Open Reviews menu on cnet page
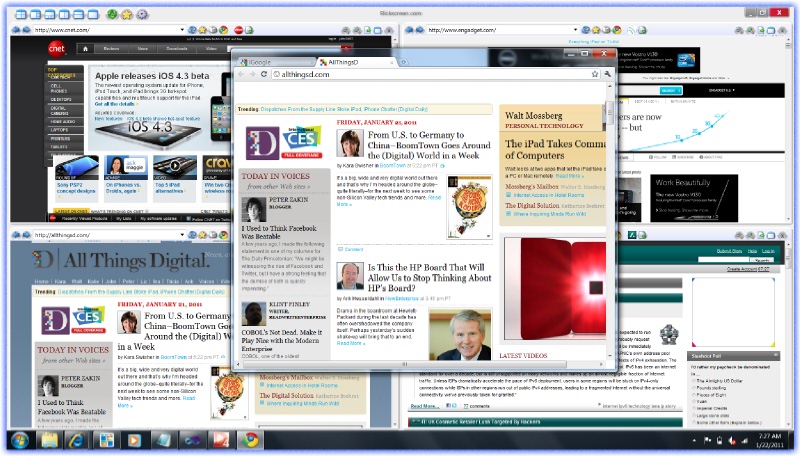The width and height of the screenshot is (801, 456). pyautogui.click(x=111, y=49)
